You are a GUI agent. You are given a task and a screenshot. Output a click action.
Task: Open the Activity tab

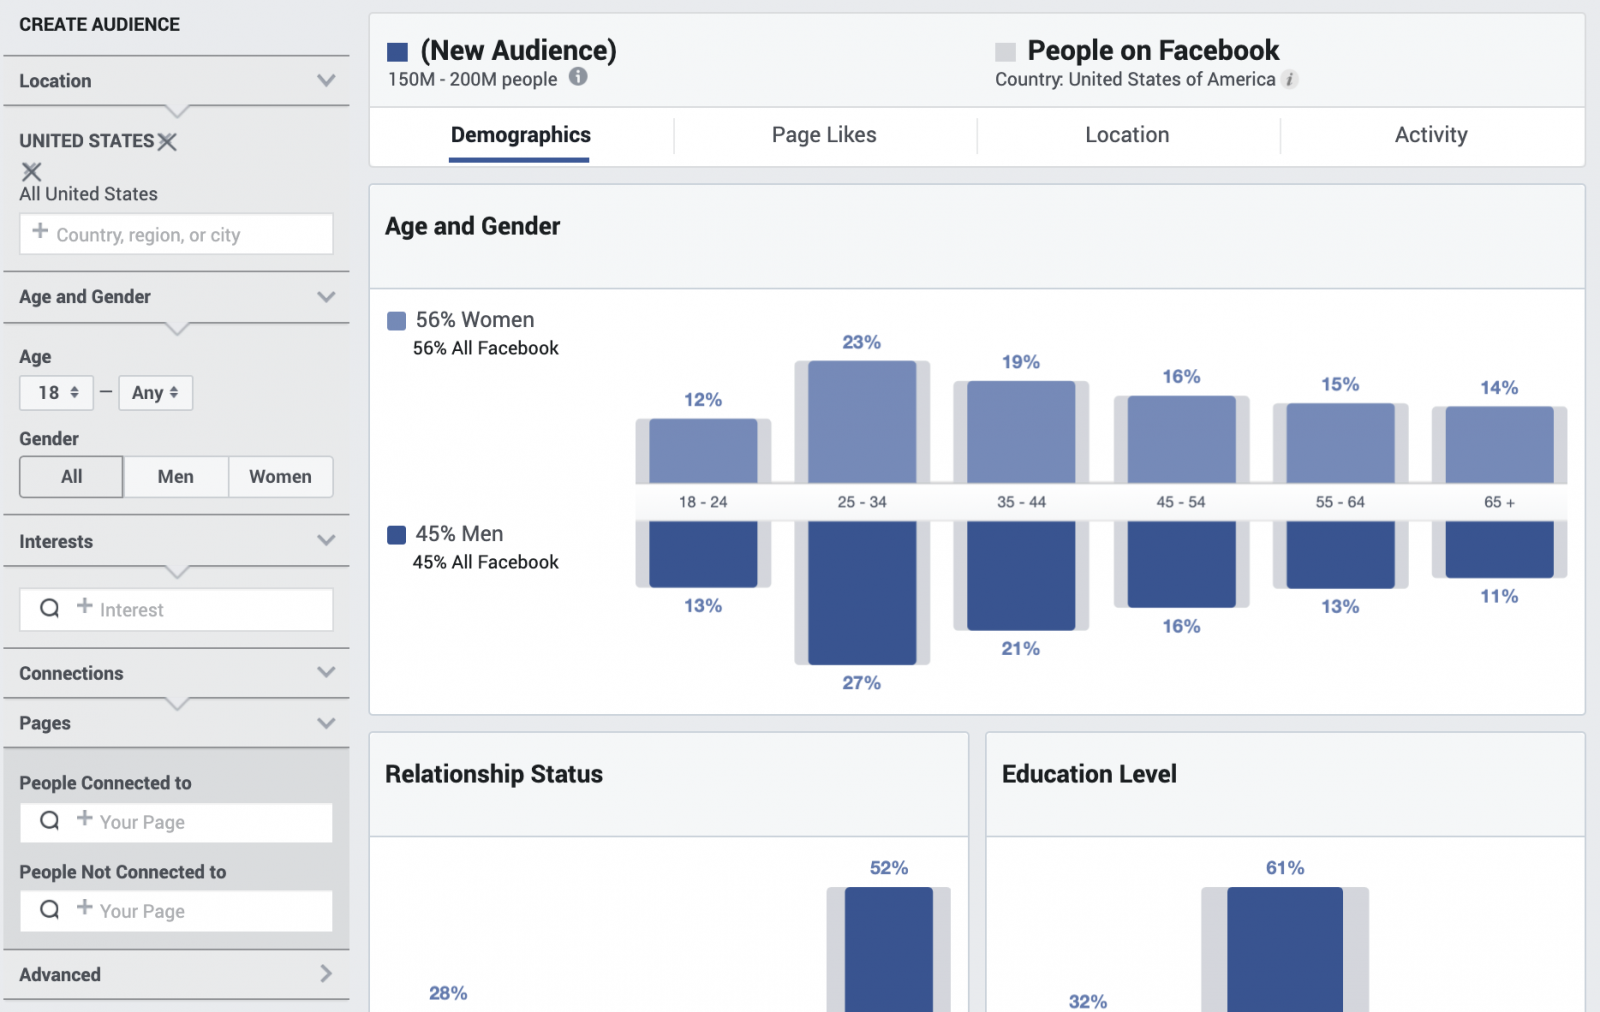[1430, 134]
